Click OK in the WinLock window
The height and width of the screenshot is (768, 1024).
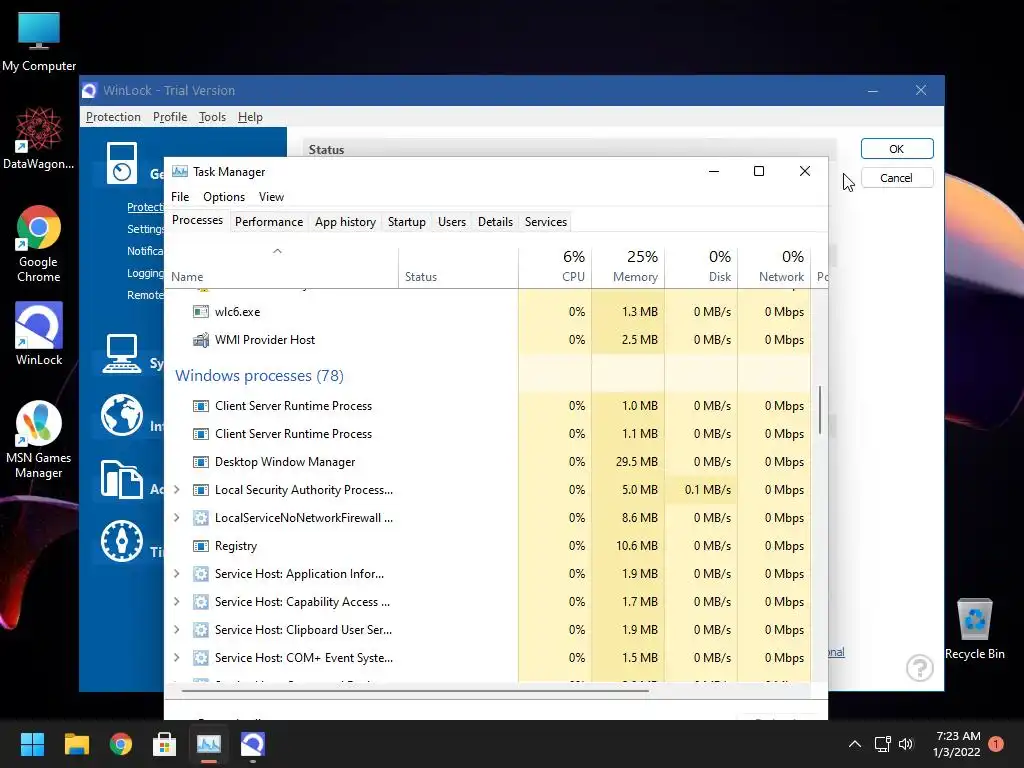[x=897, y=149]
